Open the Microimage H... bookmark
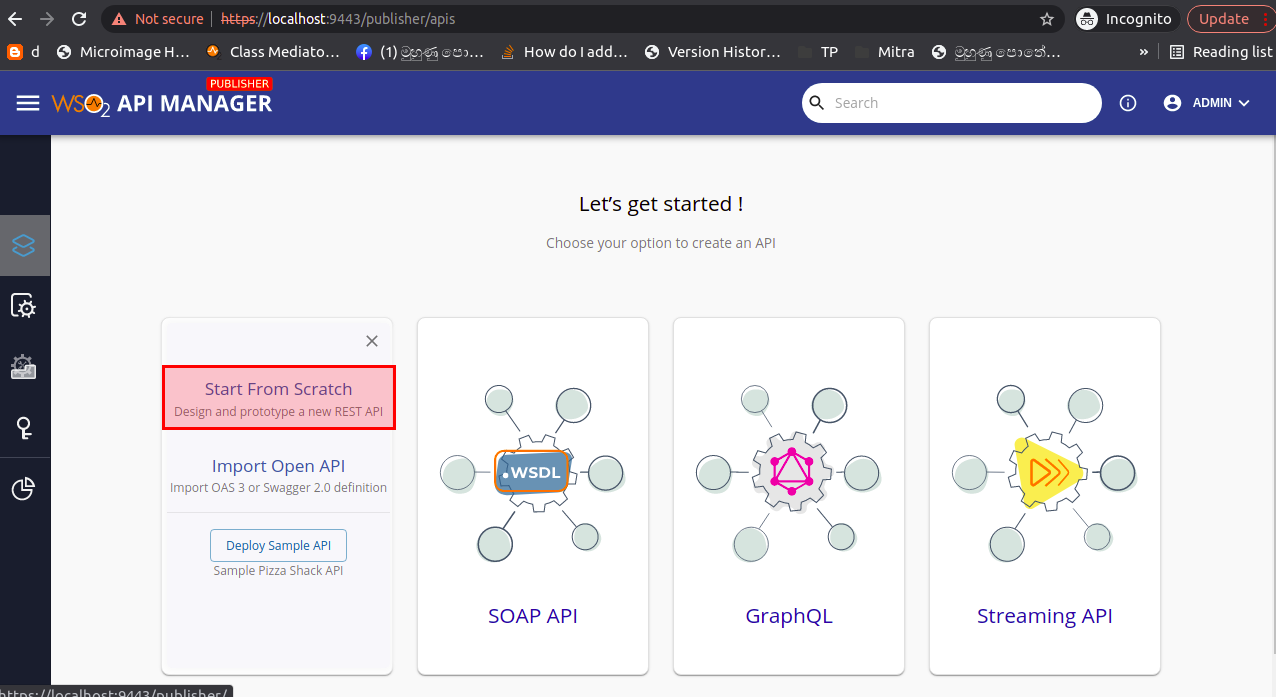The height and width of the screenshot is (697, 1276). pos(123,52)
